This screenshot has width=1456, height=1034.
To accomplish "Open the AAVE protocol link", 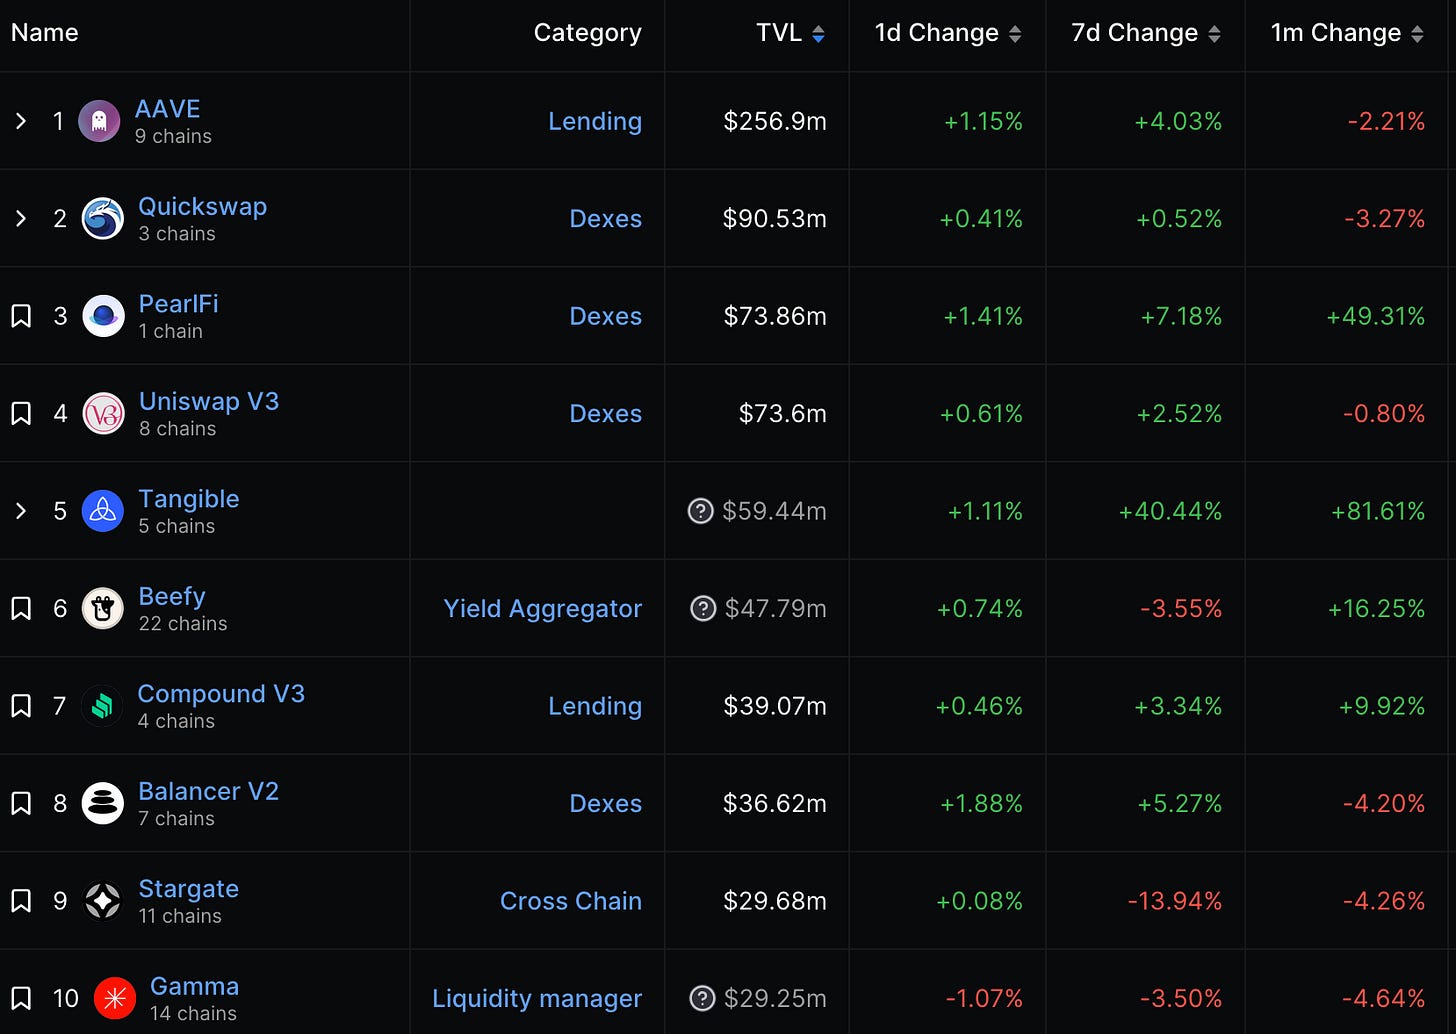I will click(168, 109).
